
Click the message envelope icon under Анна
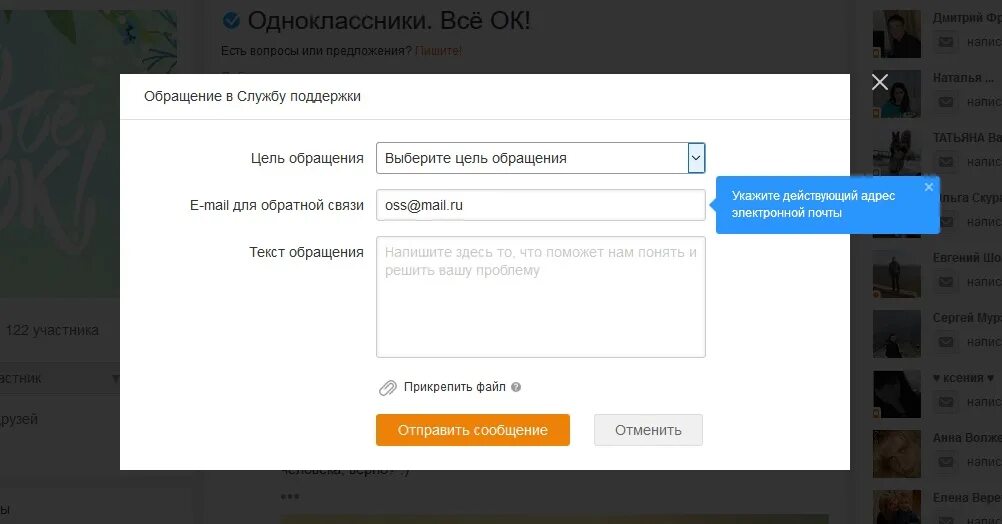point(946,462)
